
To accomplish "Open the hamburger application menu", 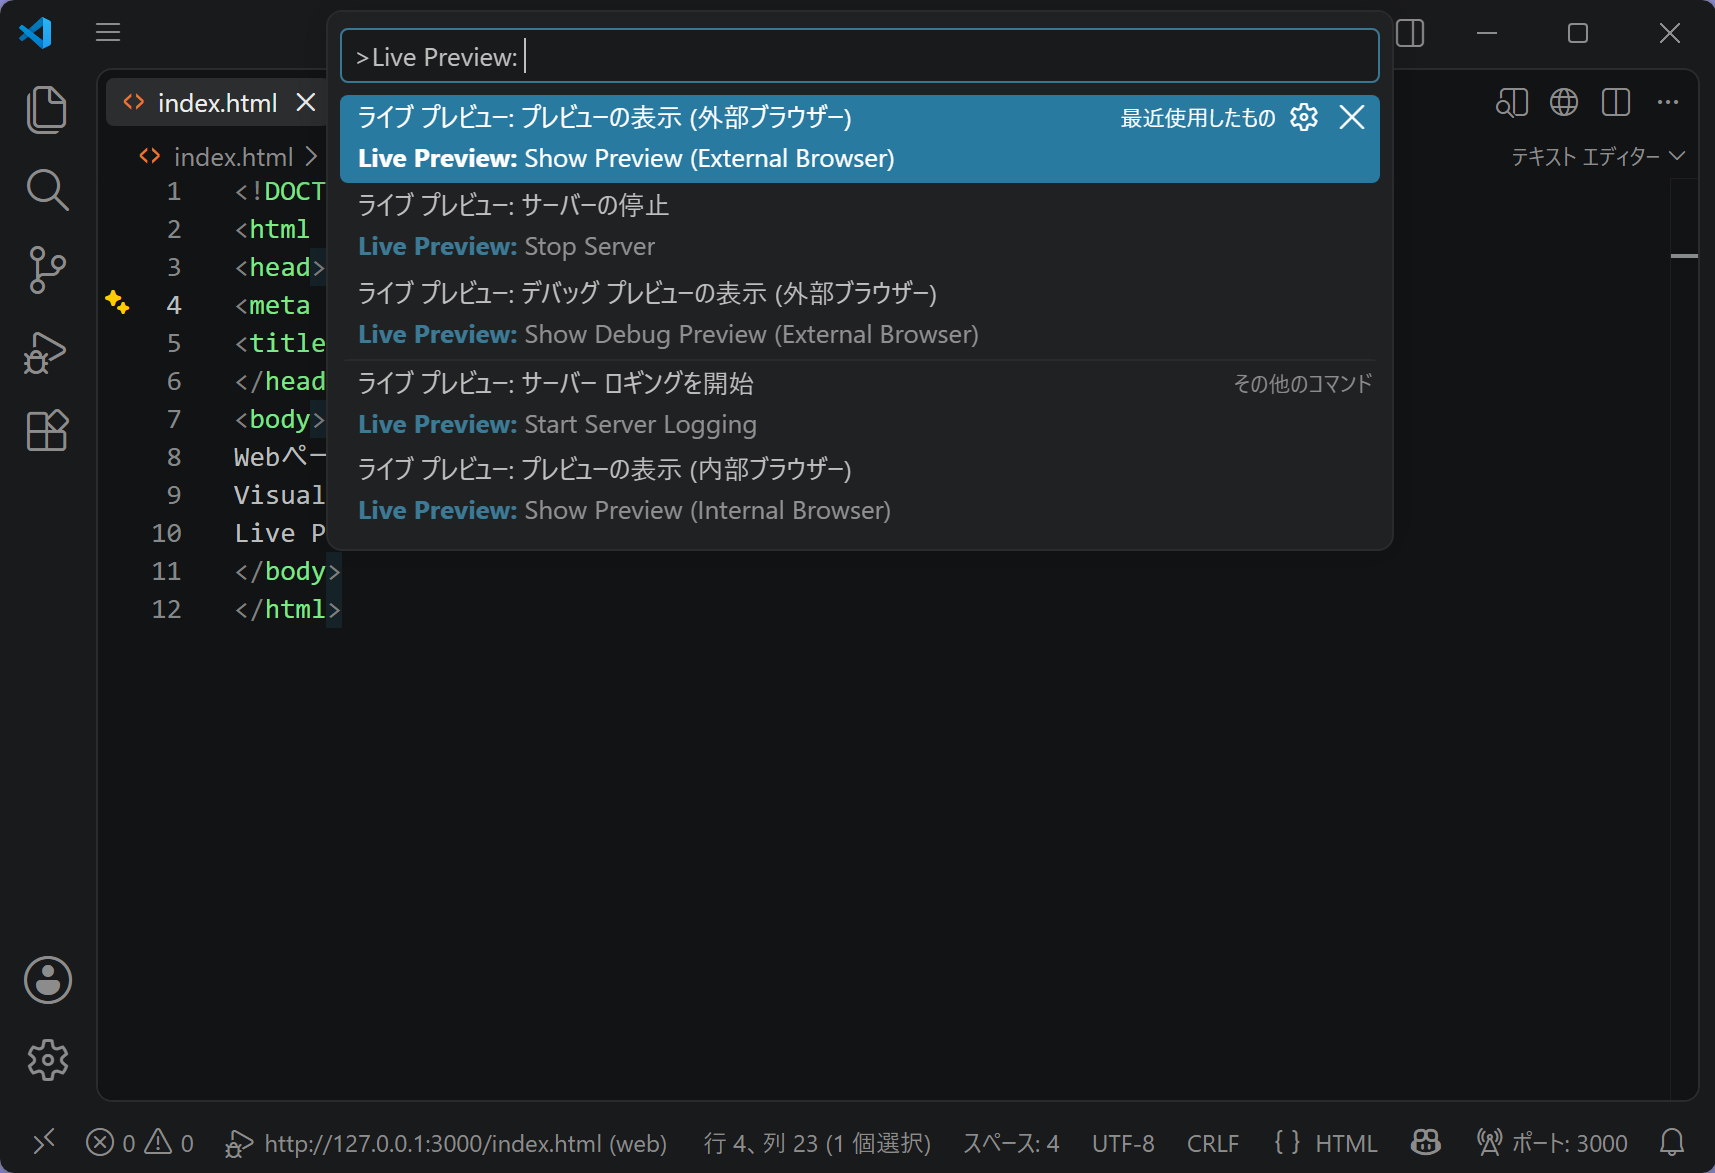I will [x=108, y=33].
